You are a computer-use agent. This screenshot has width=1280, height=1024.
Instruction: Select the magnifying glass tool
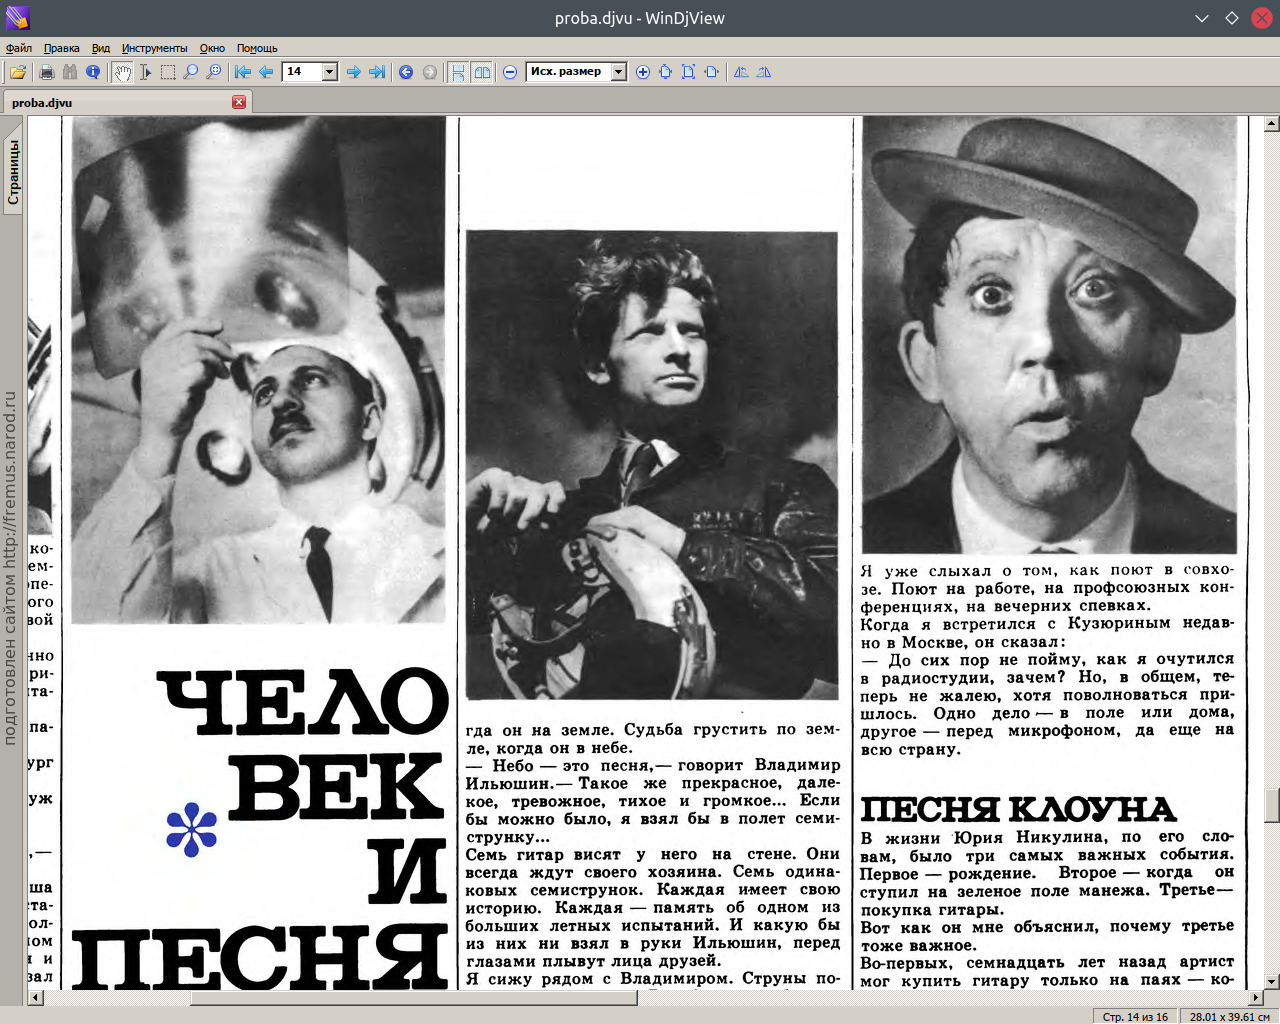click(x=191, y=72)
